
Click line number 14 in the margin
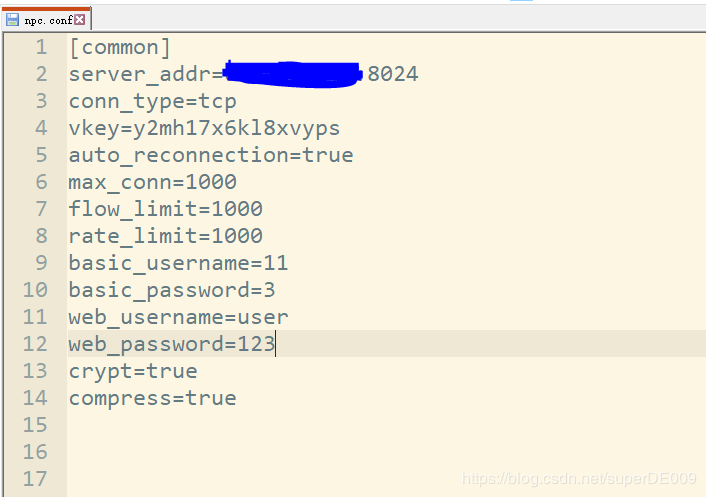click(34, 398)
